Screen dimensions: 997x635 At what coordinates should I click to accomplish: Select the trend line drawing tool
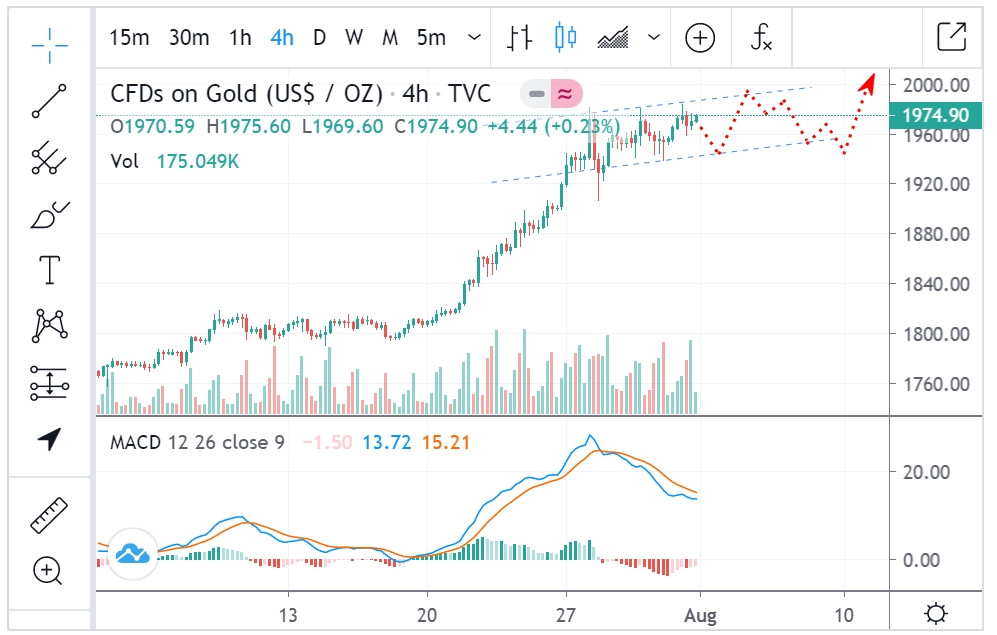tap(49, 101)
